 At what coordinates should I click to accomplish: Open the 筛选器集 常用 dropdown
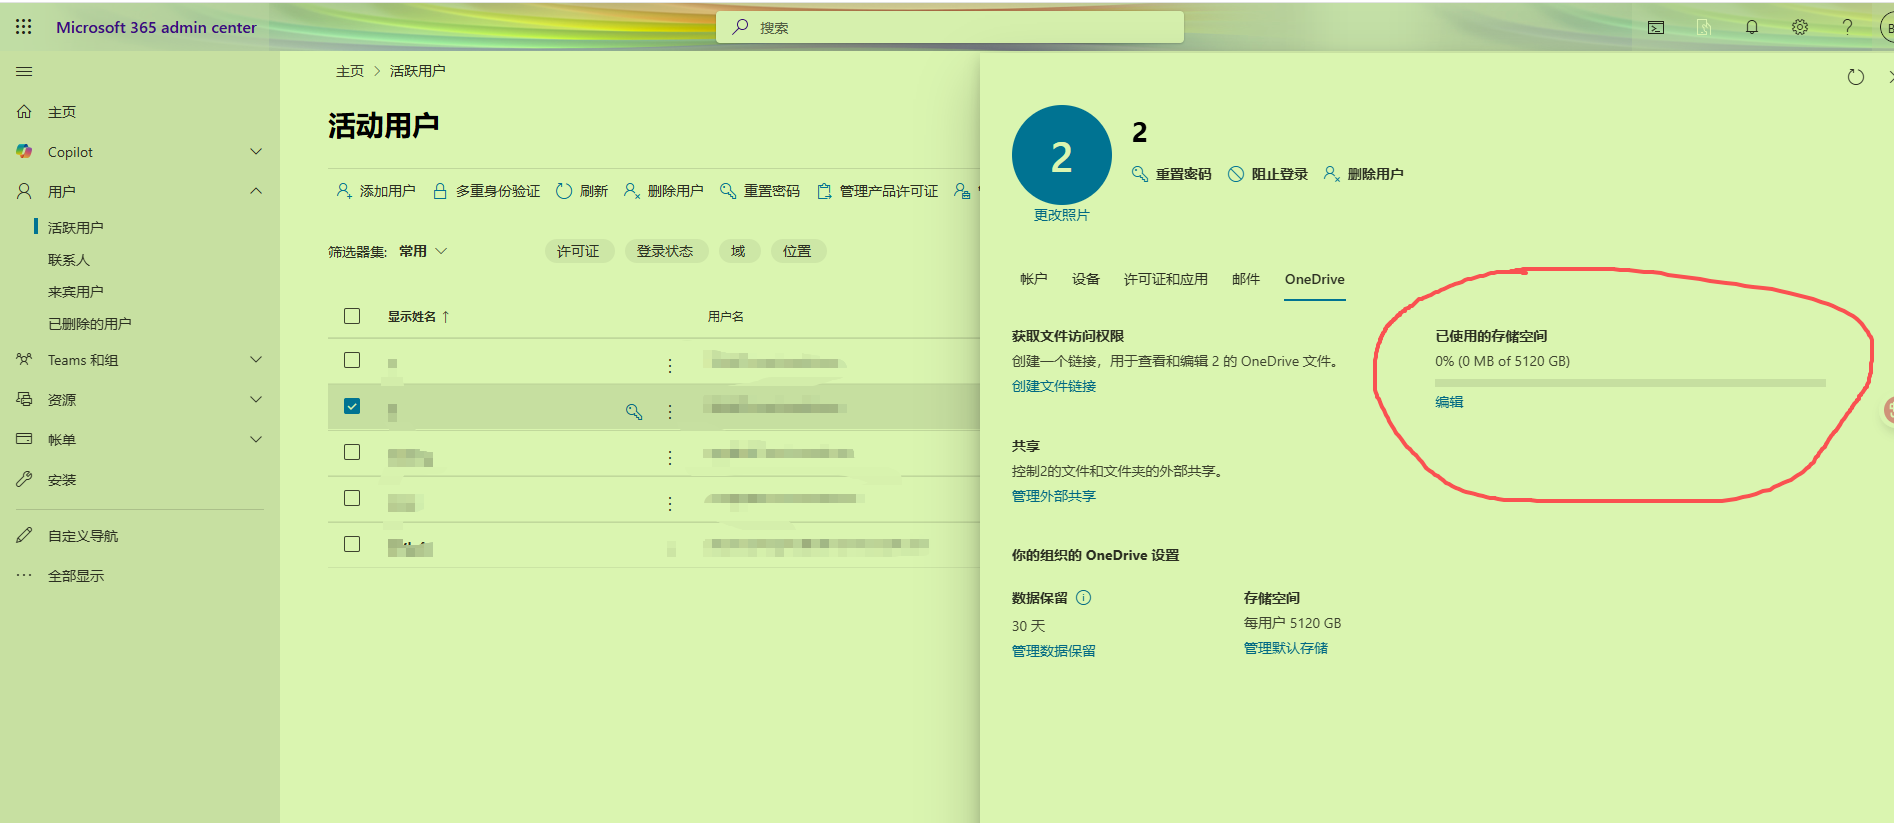pyautogui.click(x=423, y=251)
